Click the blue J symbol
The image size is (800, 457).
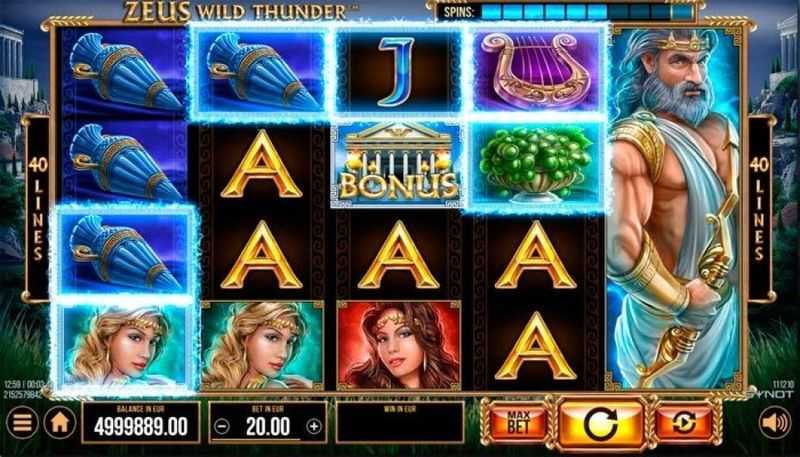point(396,70)
